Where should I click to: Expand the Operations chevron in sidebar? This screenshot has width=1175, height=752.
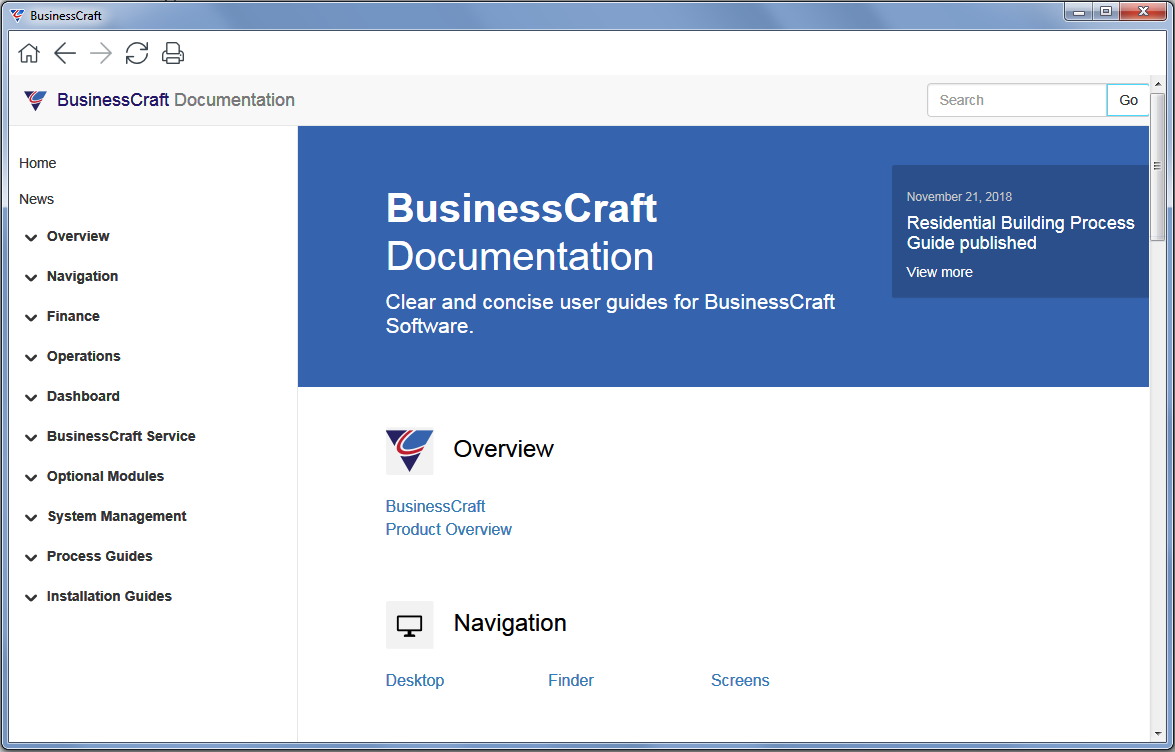pyautogui.click(x=31, y=357)
